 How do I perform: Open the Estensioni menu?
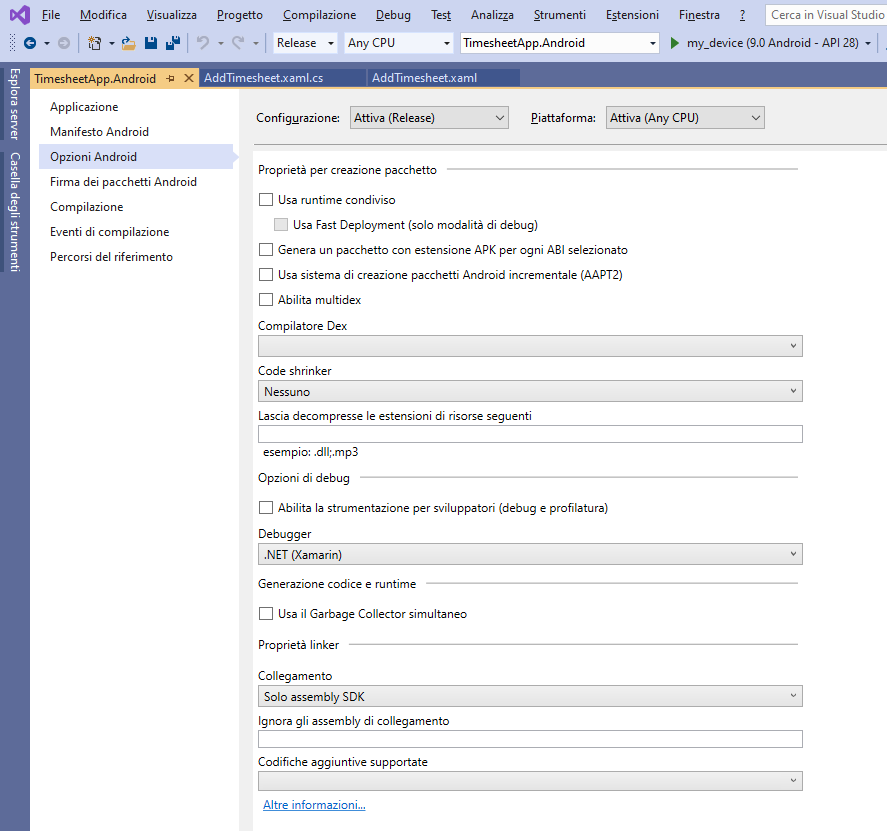(x=632, y=15)
